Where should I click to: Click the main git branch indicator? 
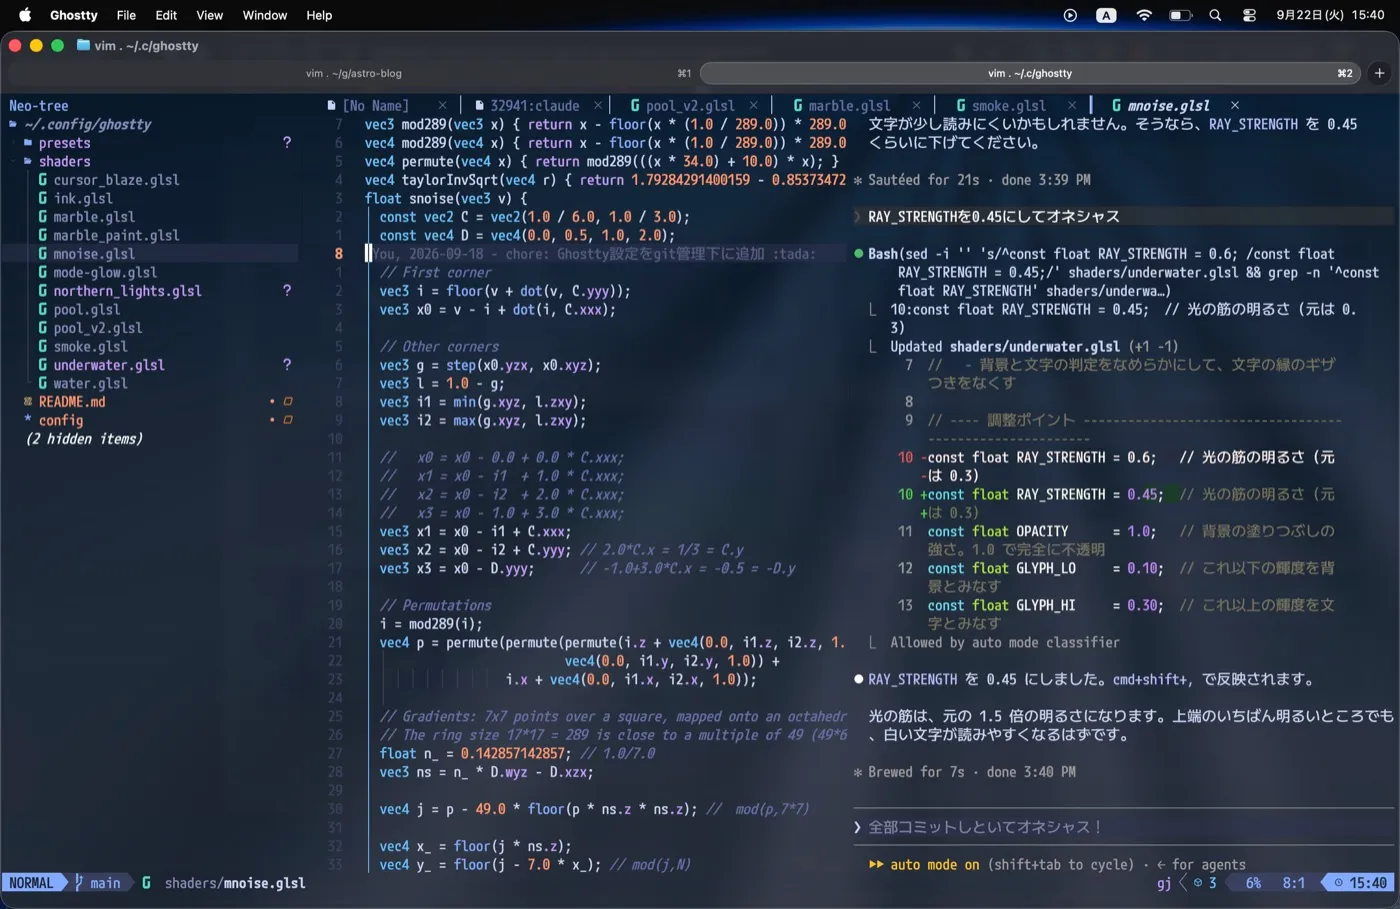(x=98, y=883)
